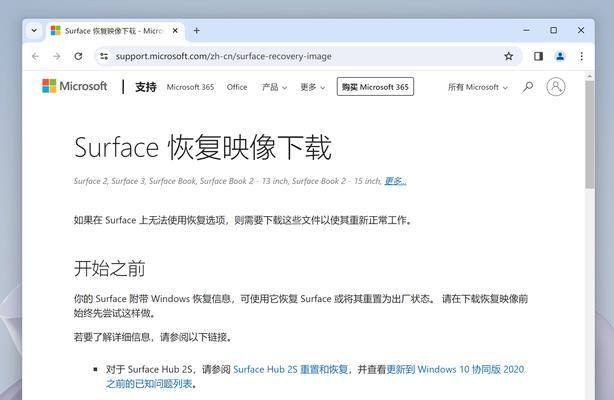The image size is (614, 400).
Task: Go forward to the next page
Action: [x=57, y=56]
